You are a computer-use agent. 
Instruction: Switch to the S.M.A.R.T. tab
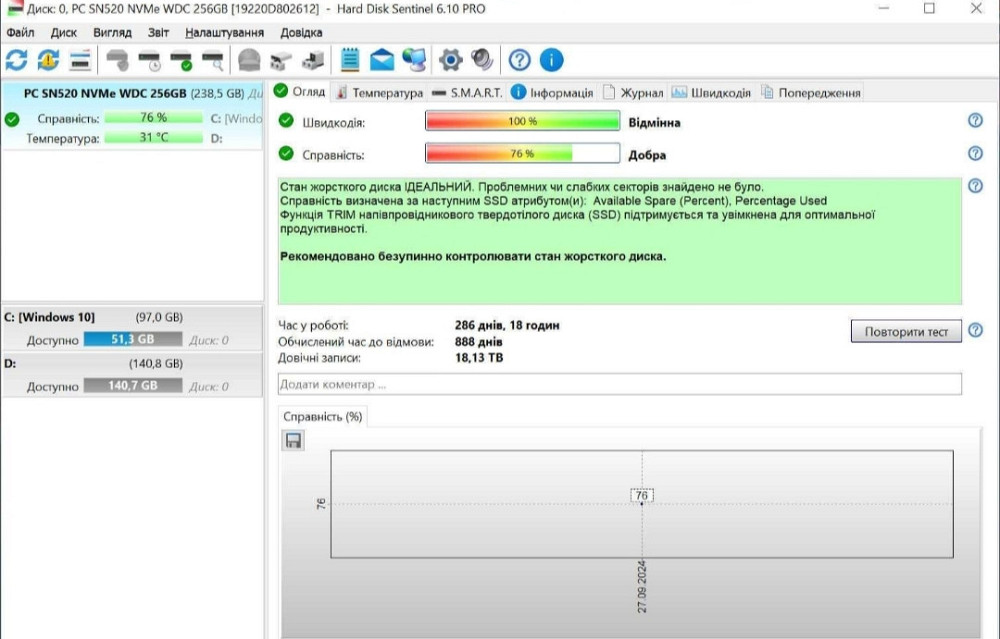click(468, 92)
